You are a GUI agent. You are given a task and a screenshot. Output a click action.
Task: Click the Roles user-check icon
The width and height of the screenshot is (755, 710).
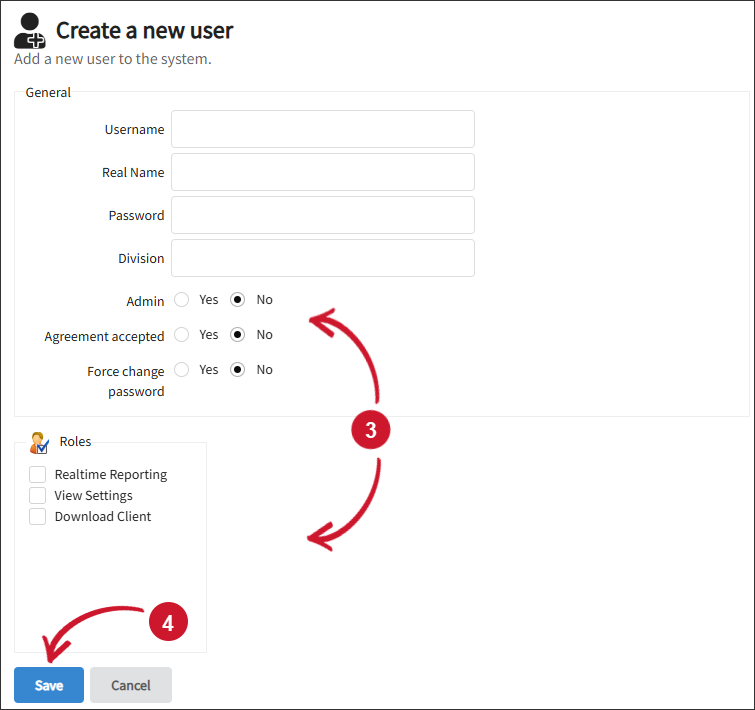click(x=39, y=443)
